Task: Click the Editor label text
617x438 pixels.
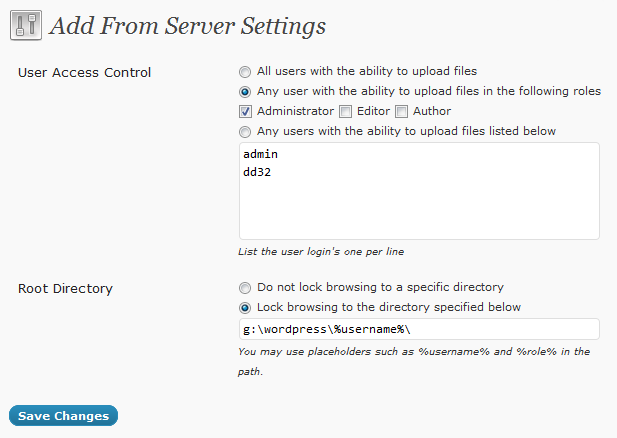Action: point(372,111)
